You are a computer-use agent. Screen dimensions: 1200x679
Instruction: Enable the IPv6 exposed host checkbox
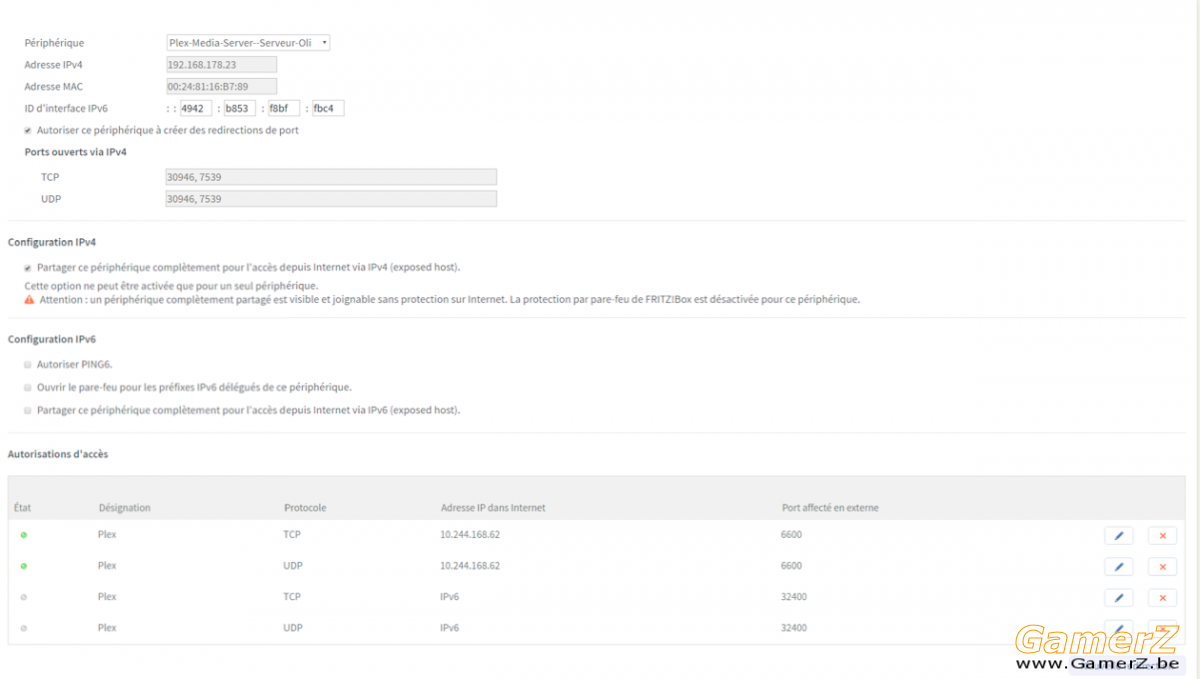(x=28, y=410)
